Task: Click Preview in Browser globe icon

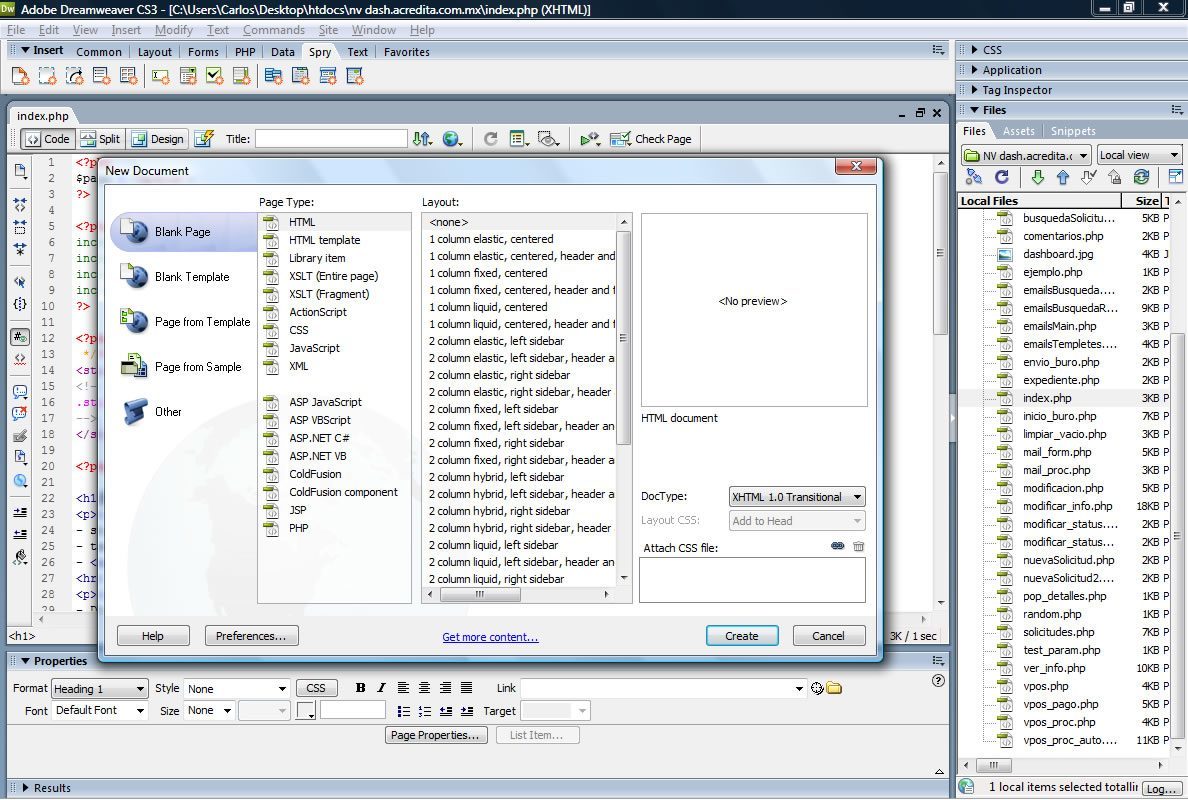Action: [x=452, y=139]
